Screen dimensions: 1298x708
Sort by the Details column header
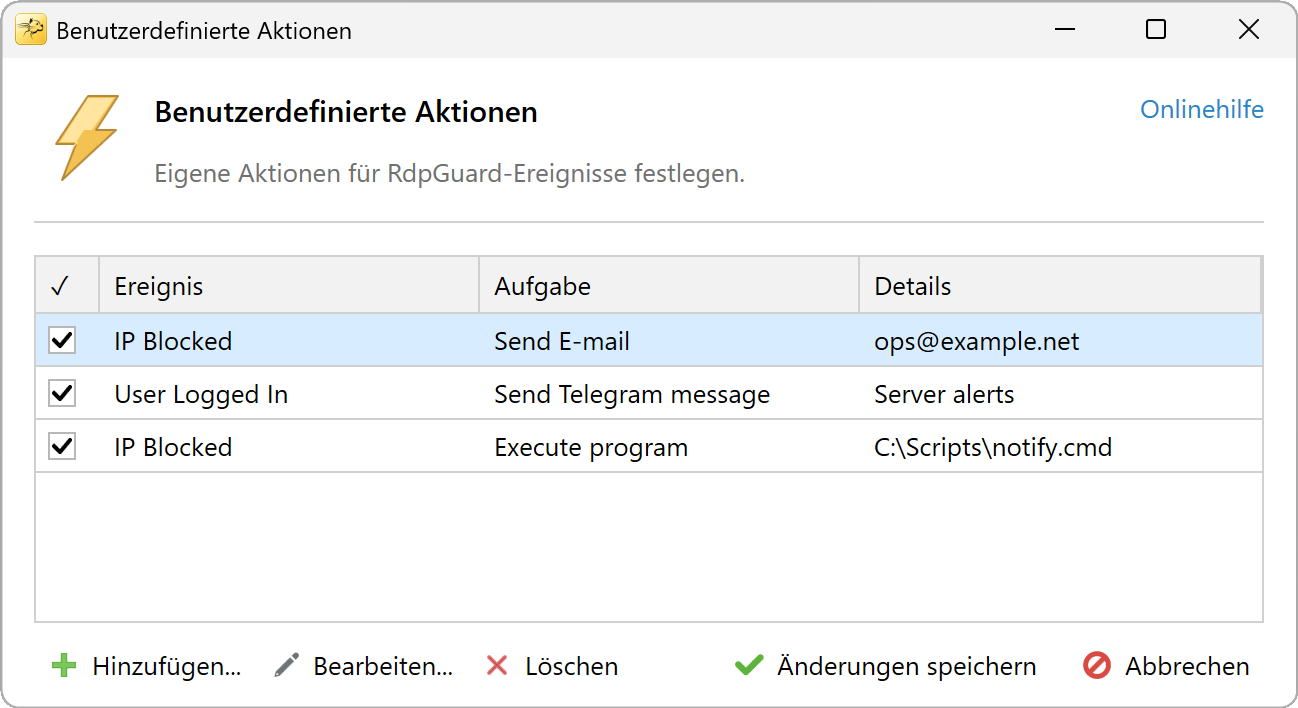point(1060,286)
